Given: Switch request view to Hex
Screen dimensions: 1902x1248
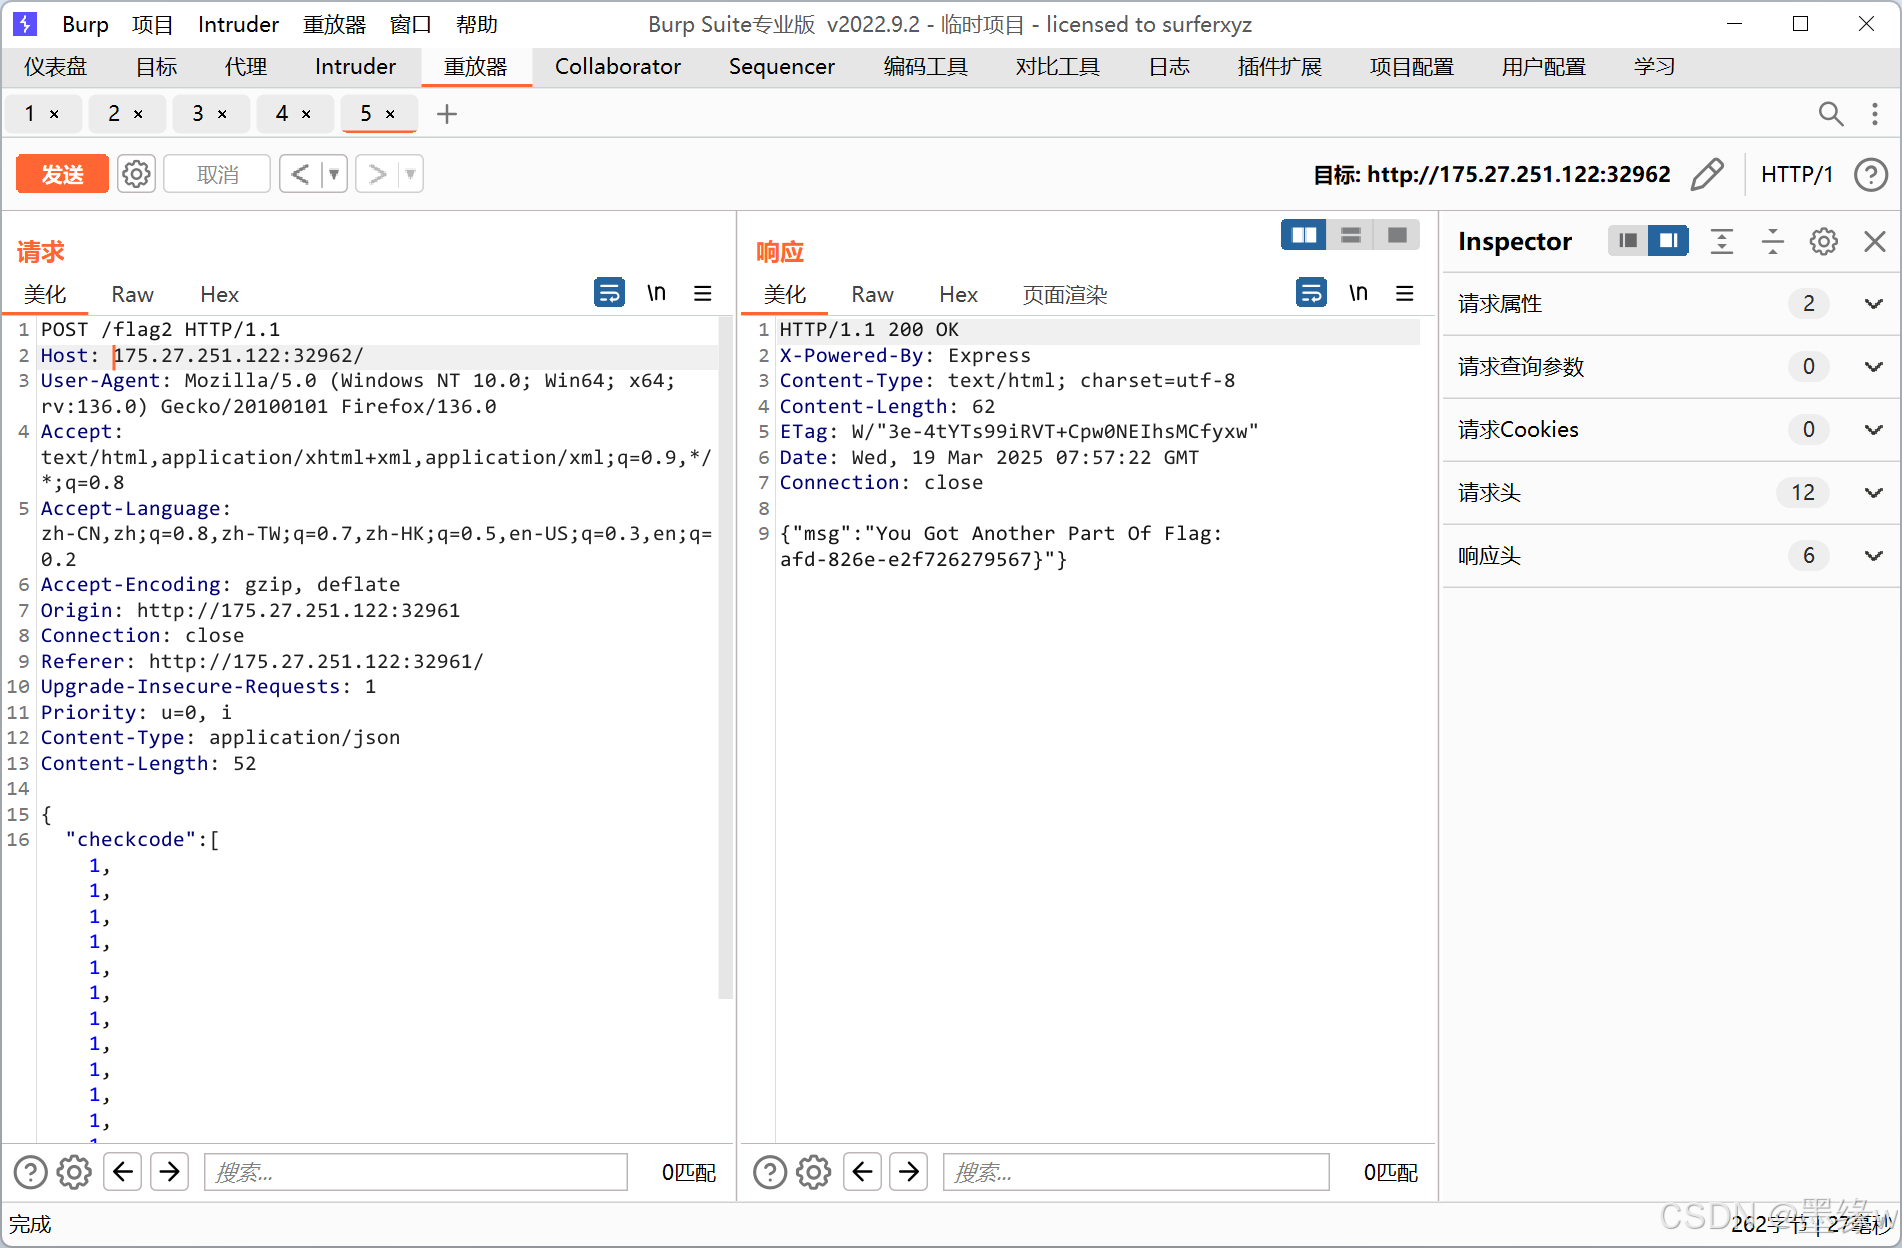Looking at the screenshot, I should 219,294.
